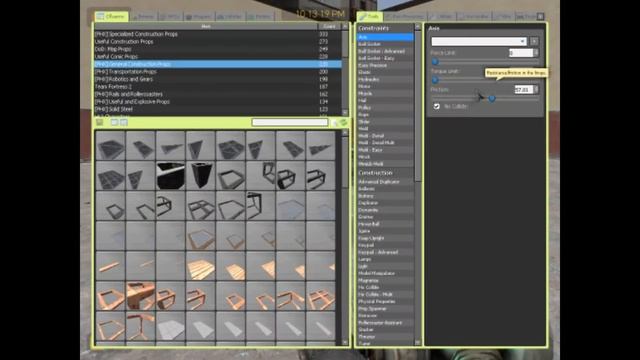Choose Ball Socket - Advanced tool
The width and height of the screenshot is (640, 360).
coord(385,51)
